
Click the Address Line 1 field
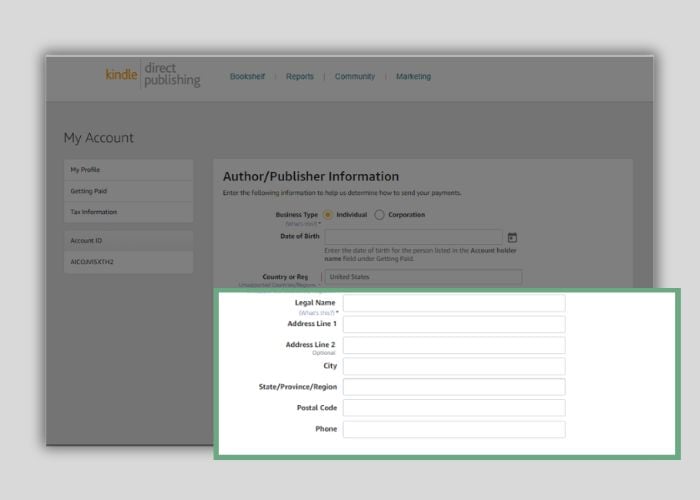(x=454, y=324)
